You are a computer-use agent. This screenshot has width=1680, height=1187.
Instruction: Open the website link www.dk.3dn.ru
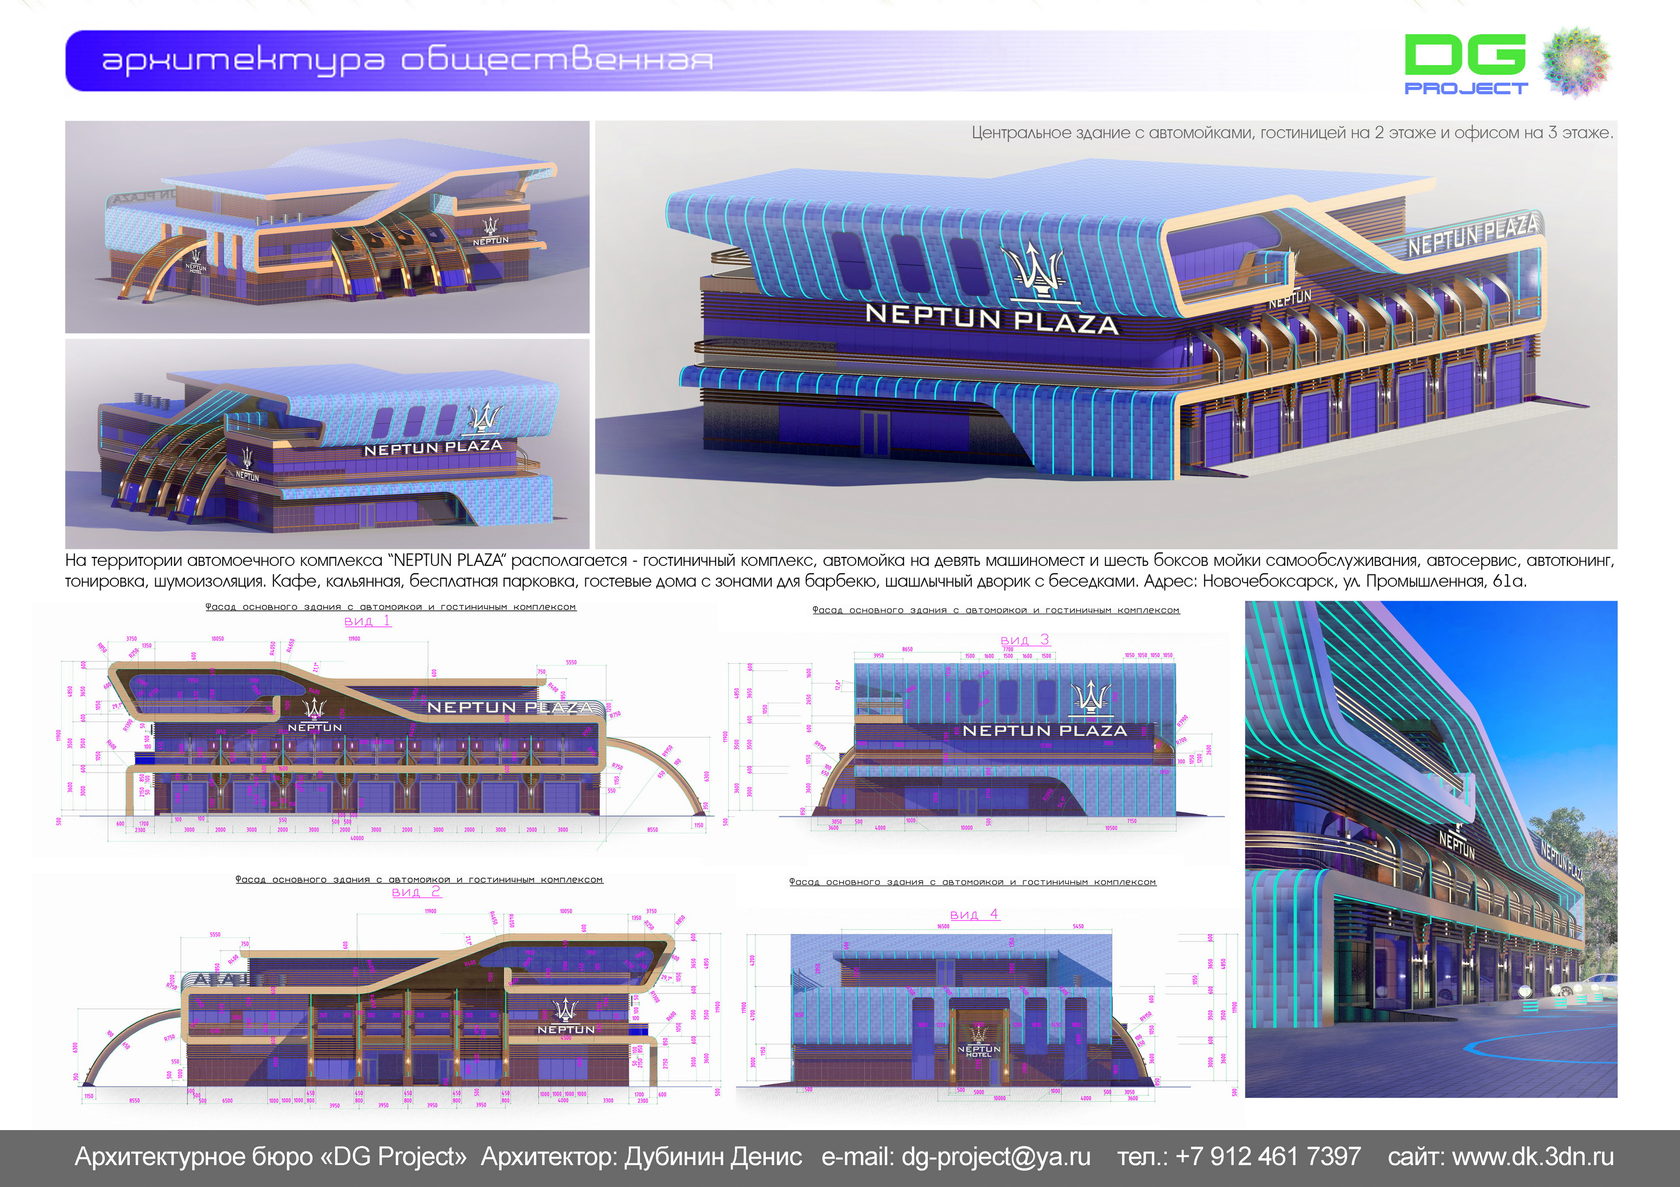coord(1533,1157)
